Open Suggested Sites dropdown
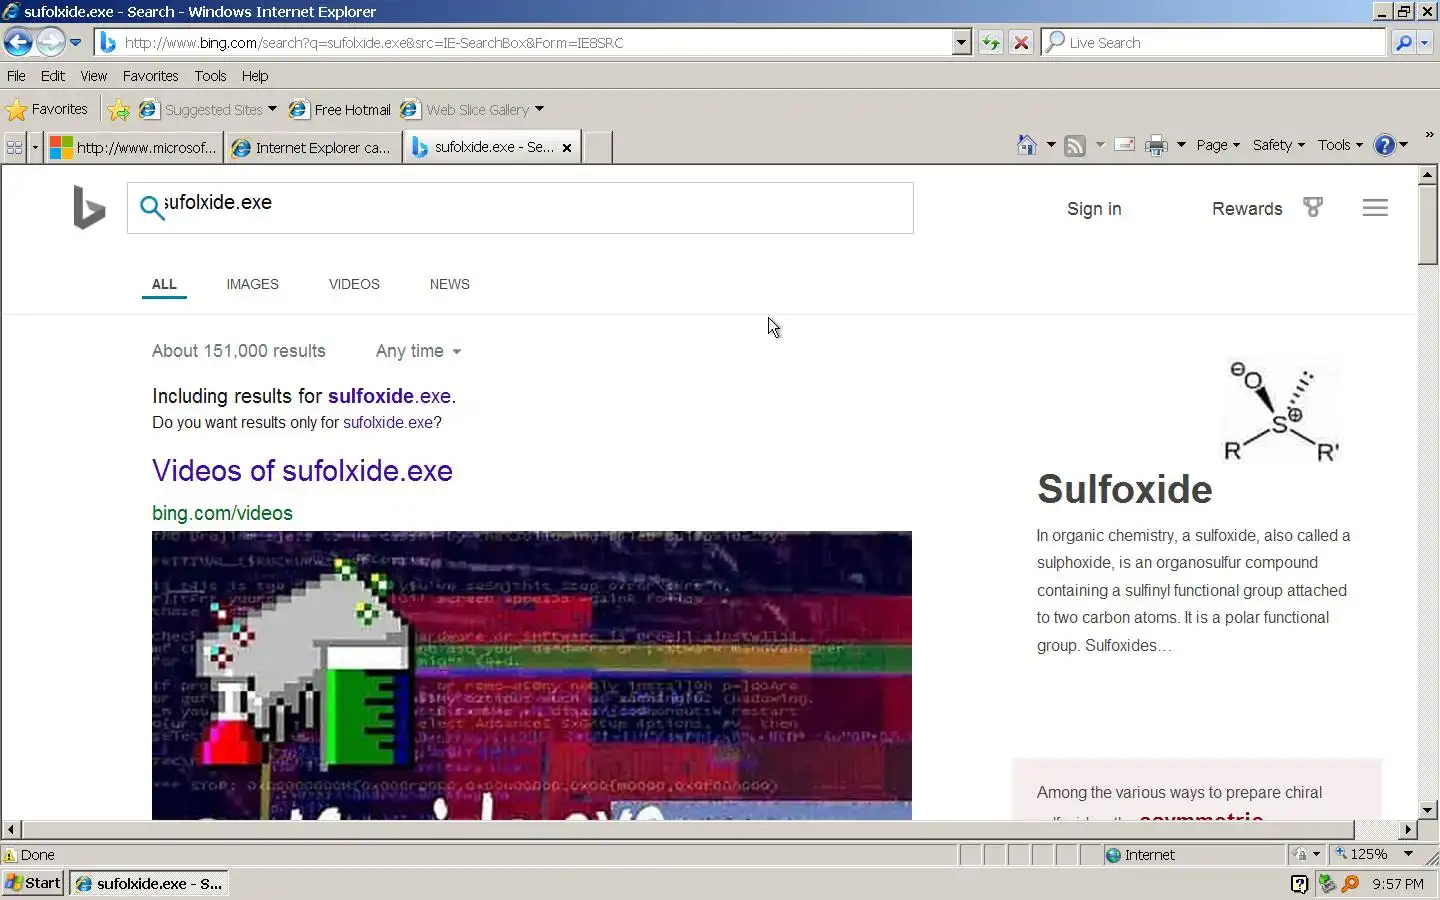 208,110
